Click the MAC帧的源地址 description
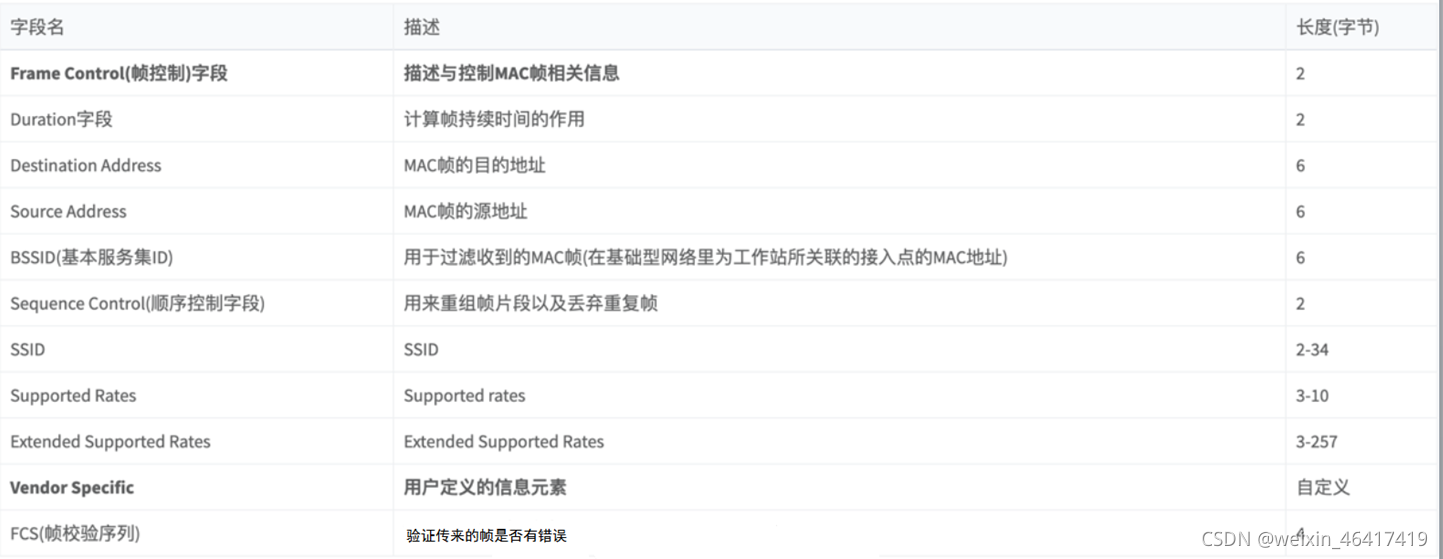The height and width of the screenshot is (559, 1443). 466,211
